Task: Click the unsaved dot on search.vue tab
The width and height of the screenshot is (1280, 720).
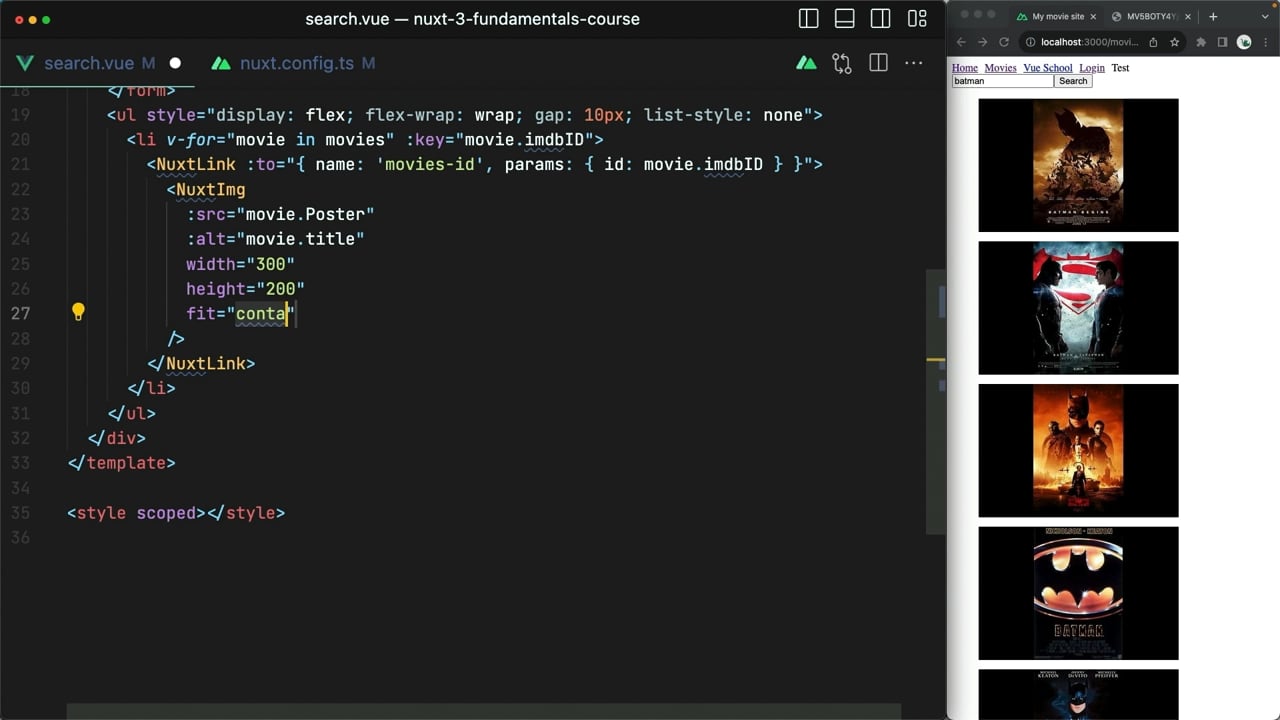Action: pyautogui.click(x=175, y=63)
